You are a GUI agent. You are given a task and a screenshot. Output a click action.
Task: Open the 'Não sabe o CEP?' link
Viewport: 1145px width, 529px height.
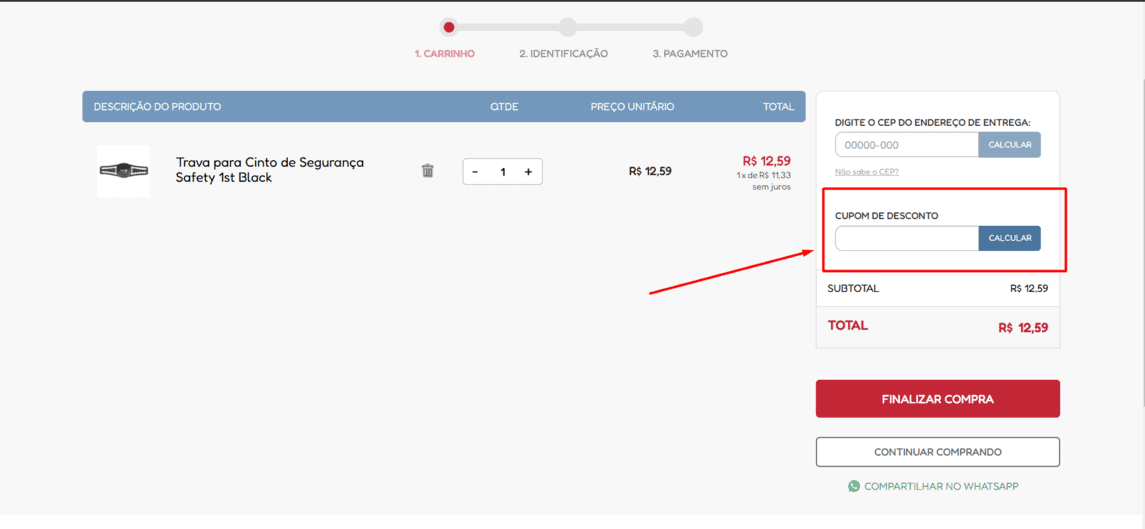tap(867, 172)
